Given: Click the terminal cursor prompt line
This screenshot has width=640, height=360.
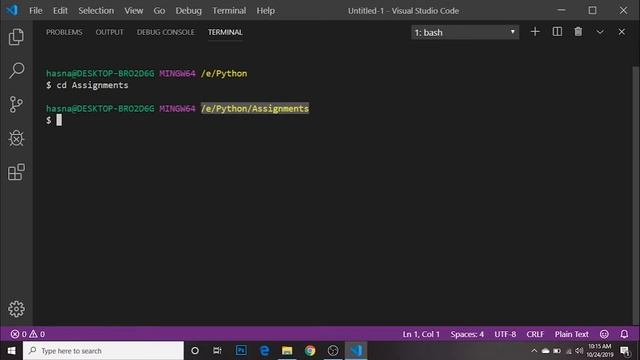Looking at the screenshot, I should (x=54, y=120).
